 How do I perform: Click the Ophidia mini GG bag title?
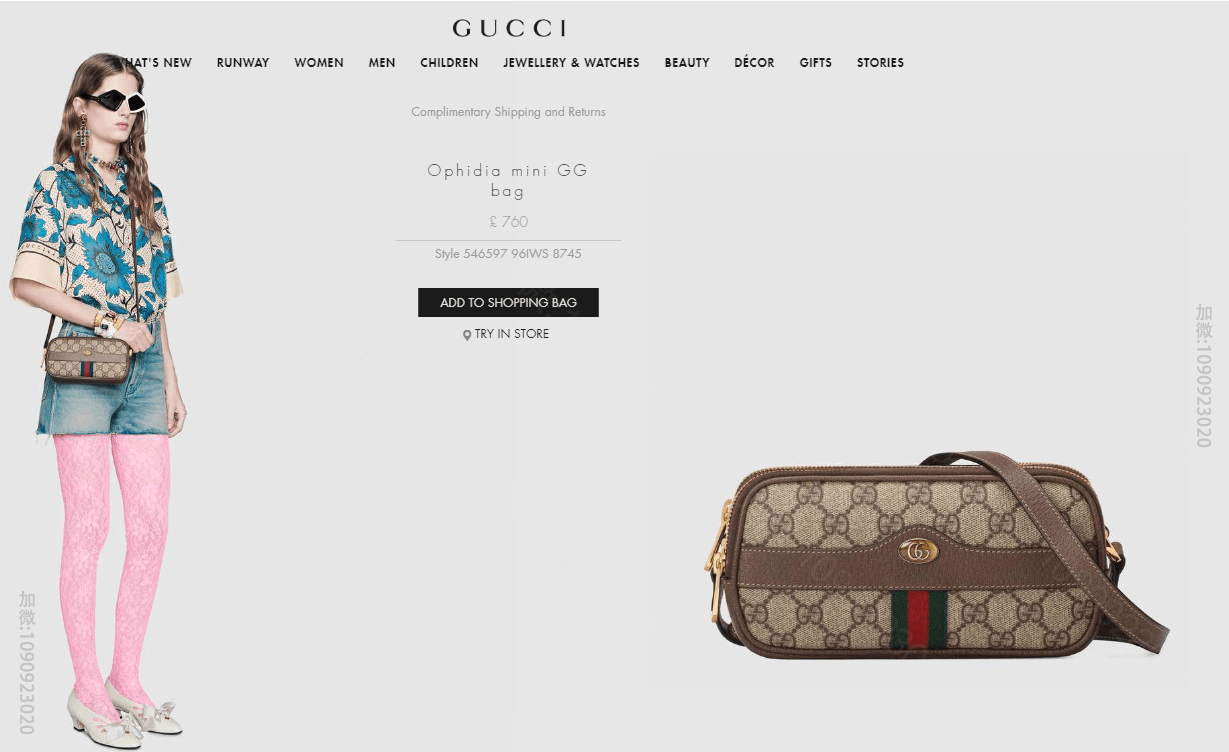tap(508, 180)
